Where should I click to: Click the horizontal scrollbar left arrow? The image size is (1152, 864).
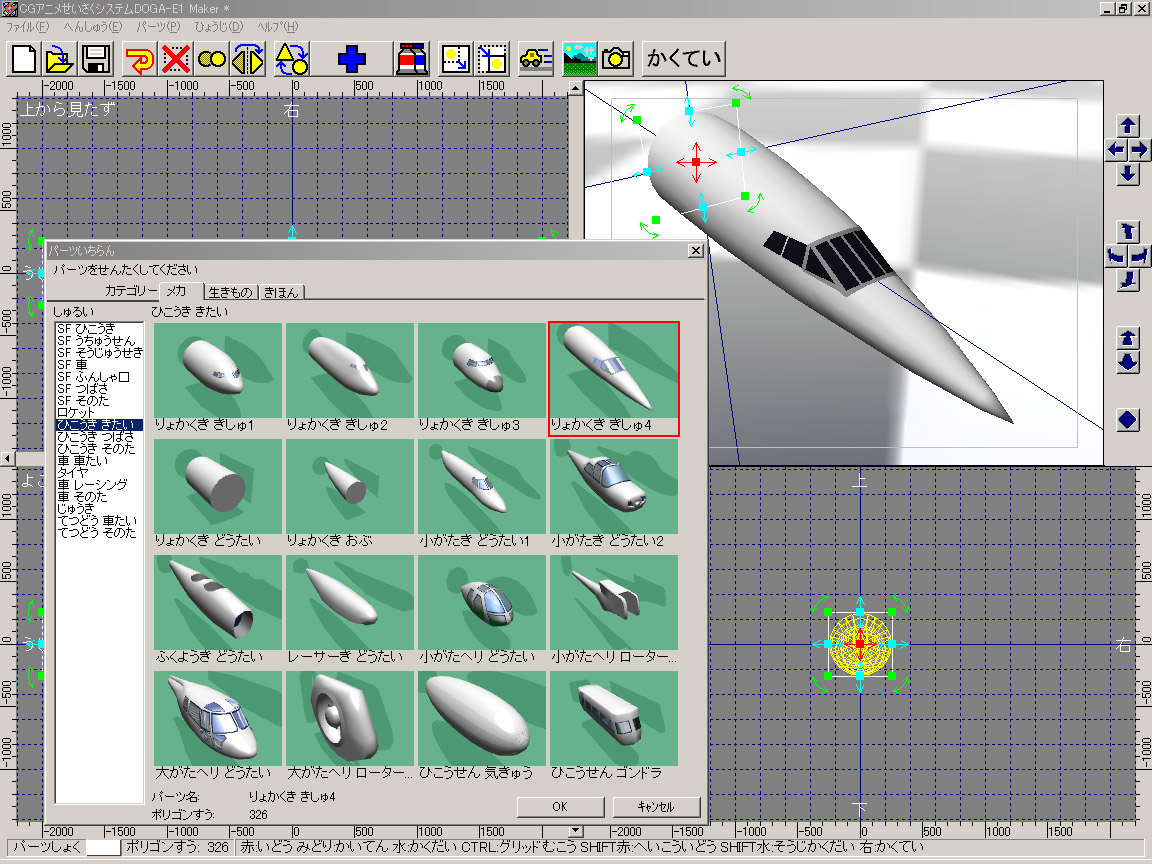(x=7, y=458)
